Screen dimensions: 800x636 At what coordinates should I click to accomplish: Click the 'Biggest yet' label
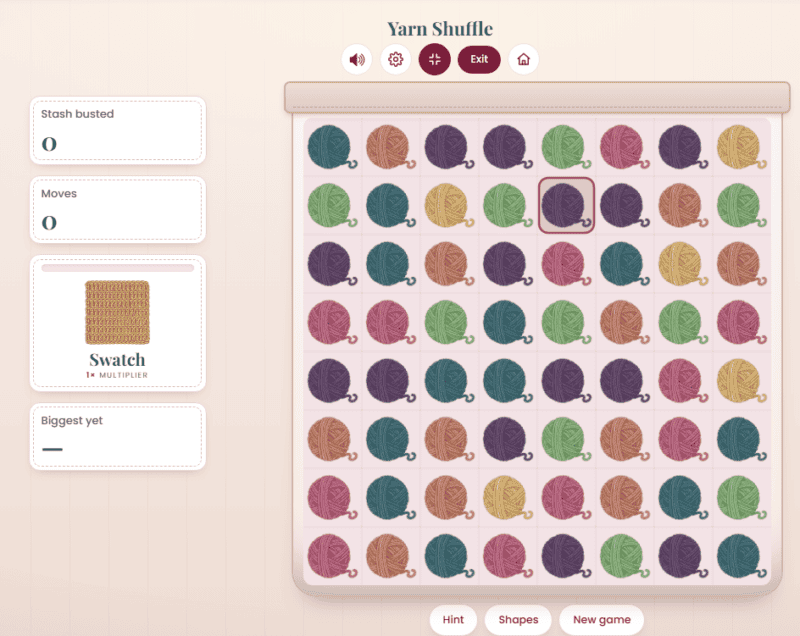72,421
